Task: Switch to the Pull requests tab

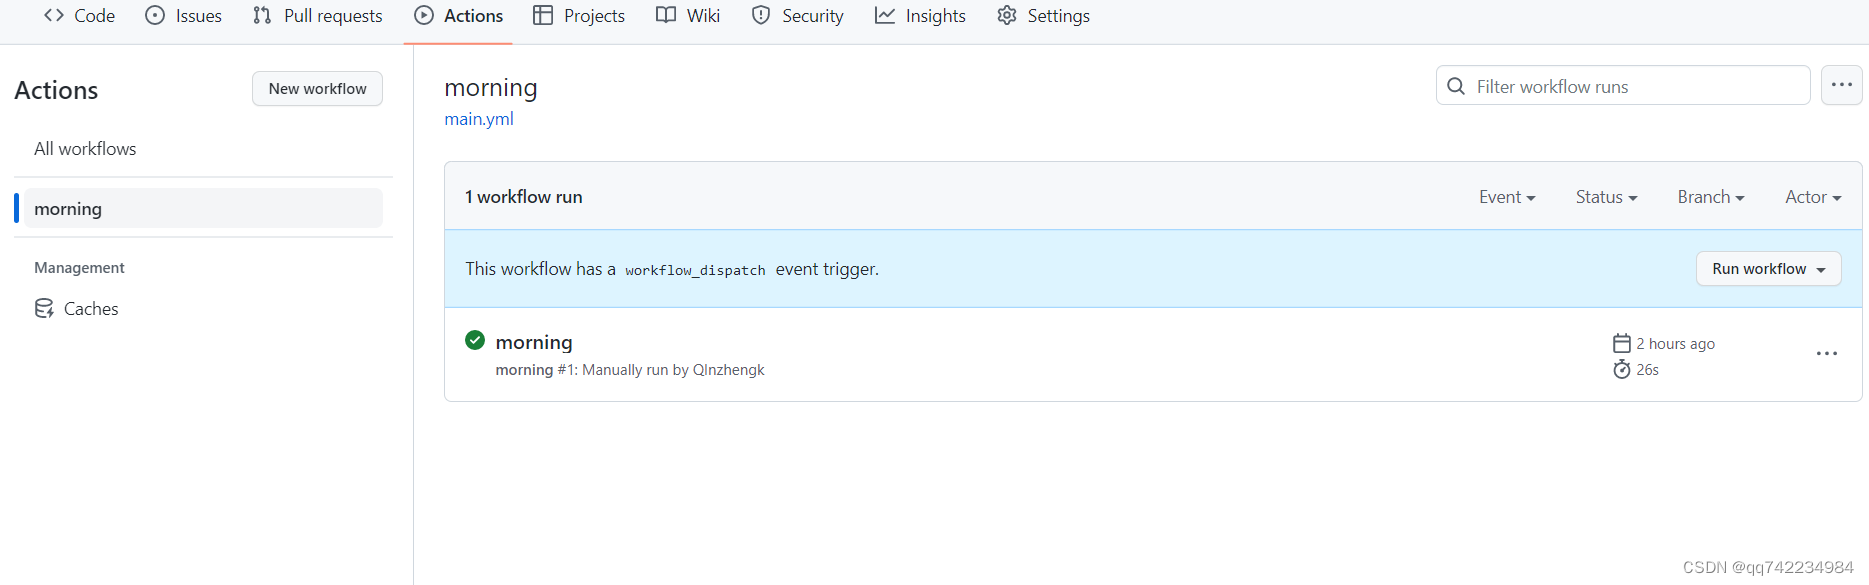Action: tap(318, 16)
